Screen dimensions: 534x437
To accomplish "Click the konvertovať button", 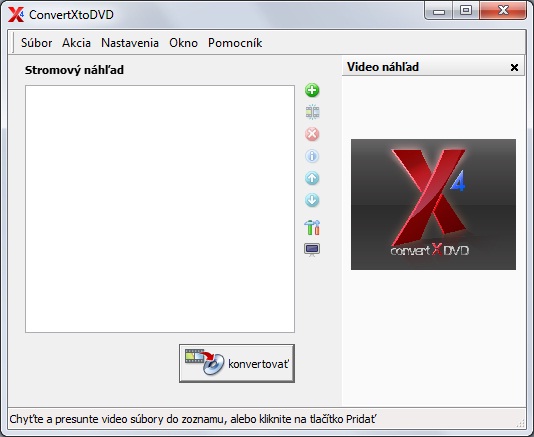I will 237,363.
